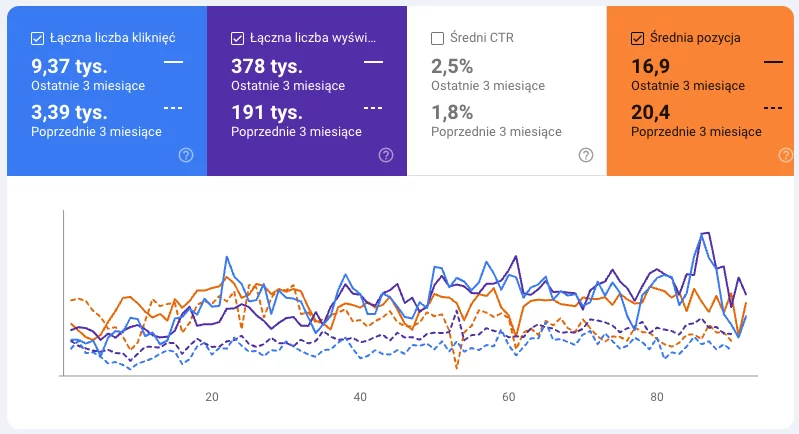Viewport: 799px width, 434px height.
Task: Click help icon in Średni CTR card
Action: [586, 155]
